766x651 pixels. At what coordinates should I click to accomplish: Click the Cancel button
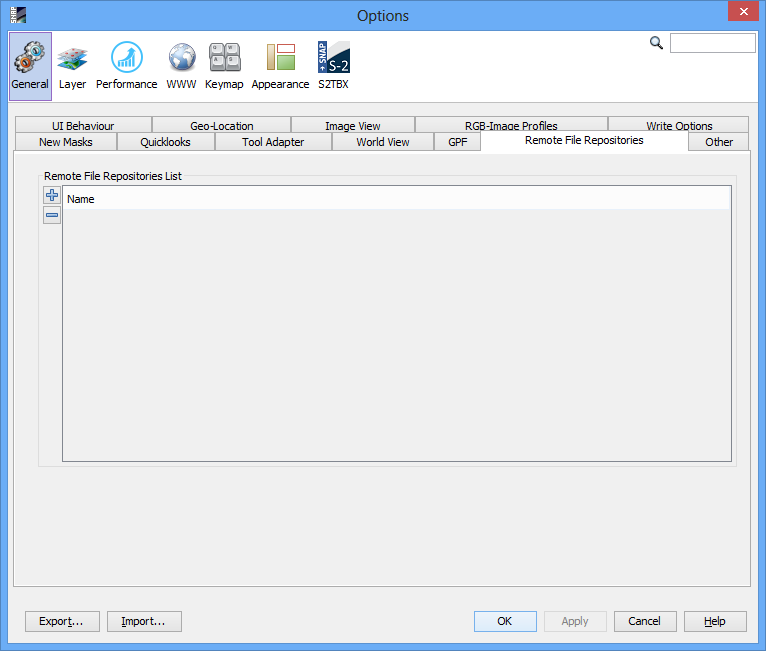(645, 621)
